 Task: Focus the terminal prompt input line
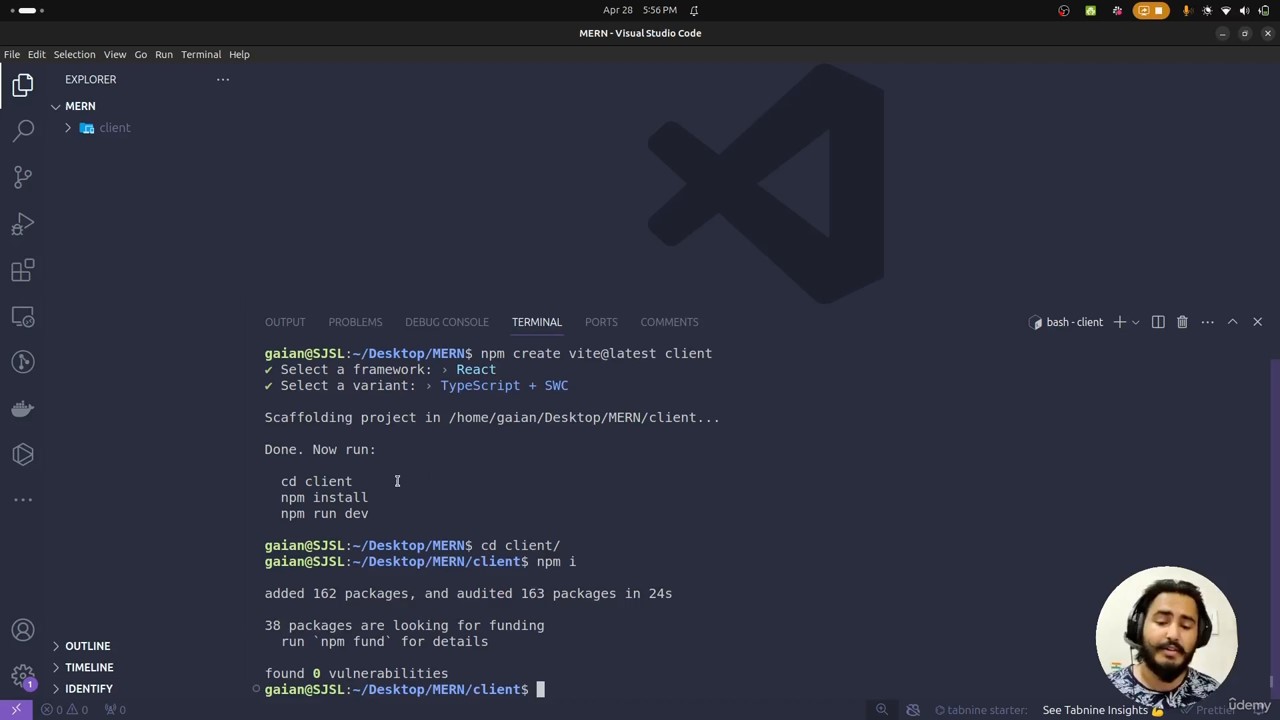[x=540, y=689]
